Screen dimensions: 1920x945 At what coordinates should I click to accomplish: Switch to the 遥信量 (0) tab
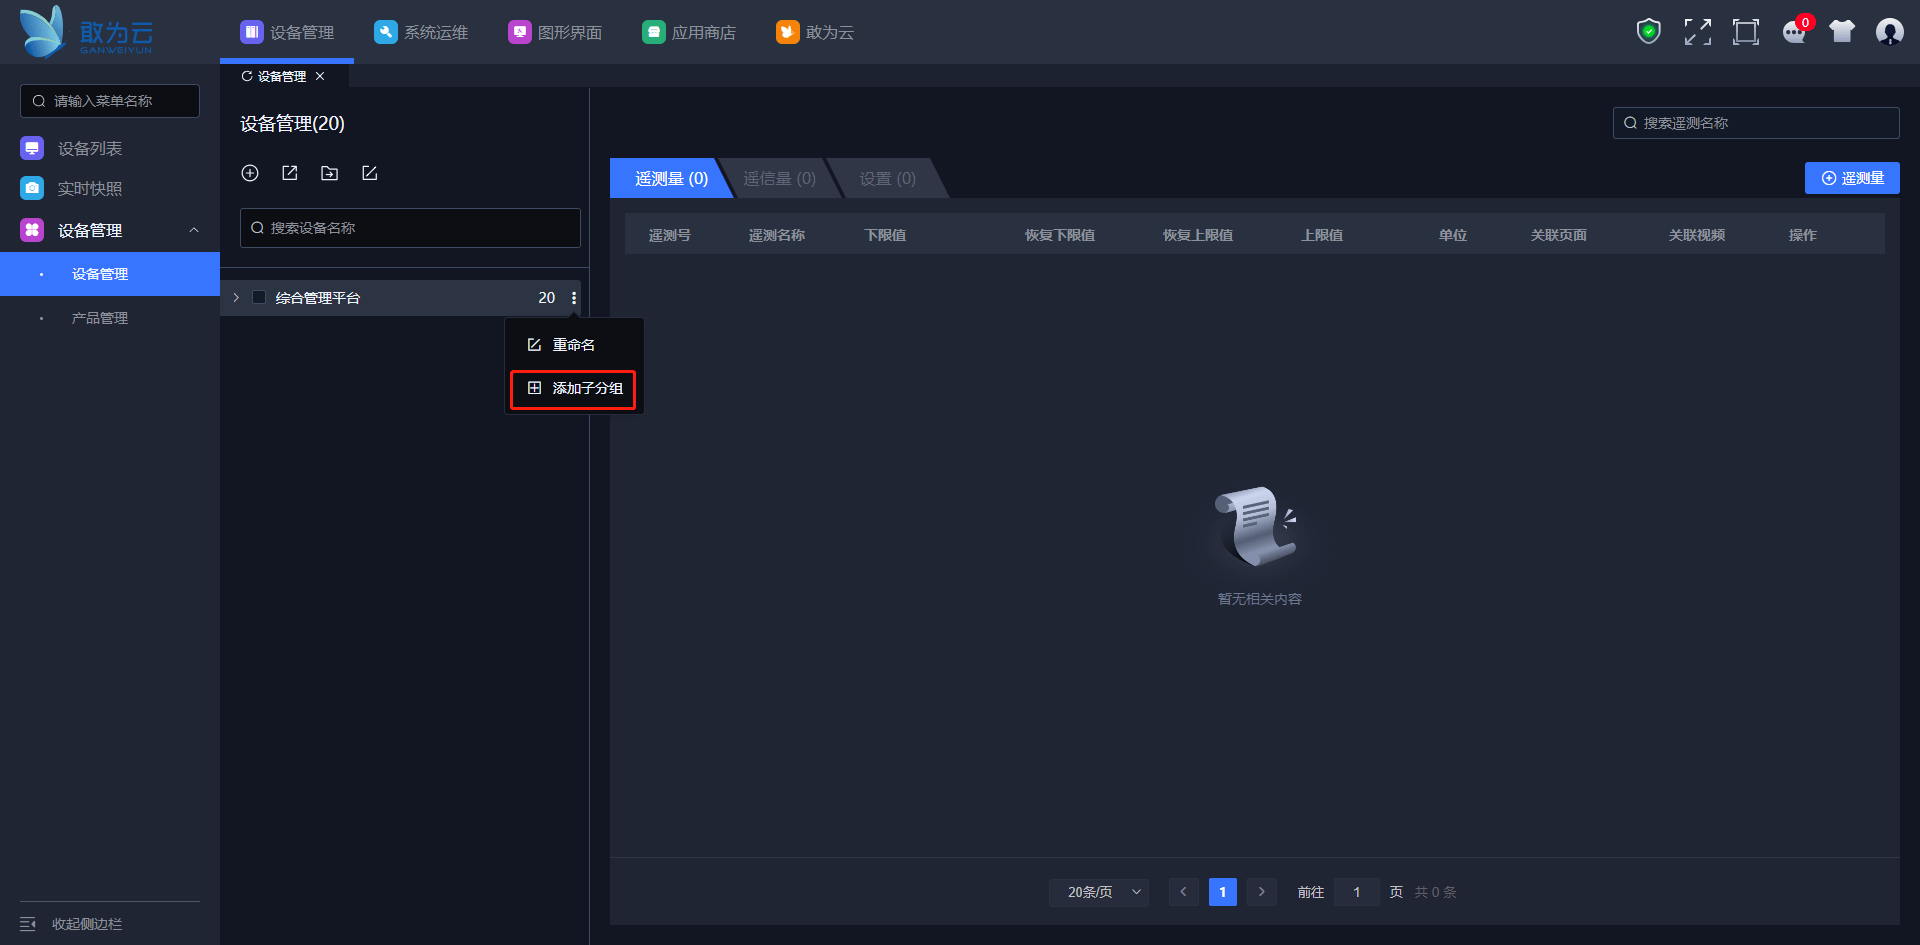point(779,178)
